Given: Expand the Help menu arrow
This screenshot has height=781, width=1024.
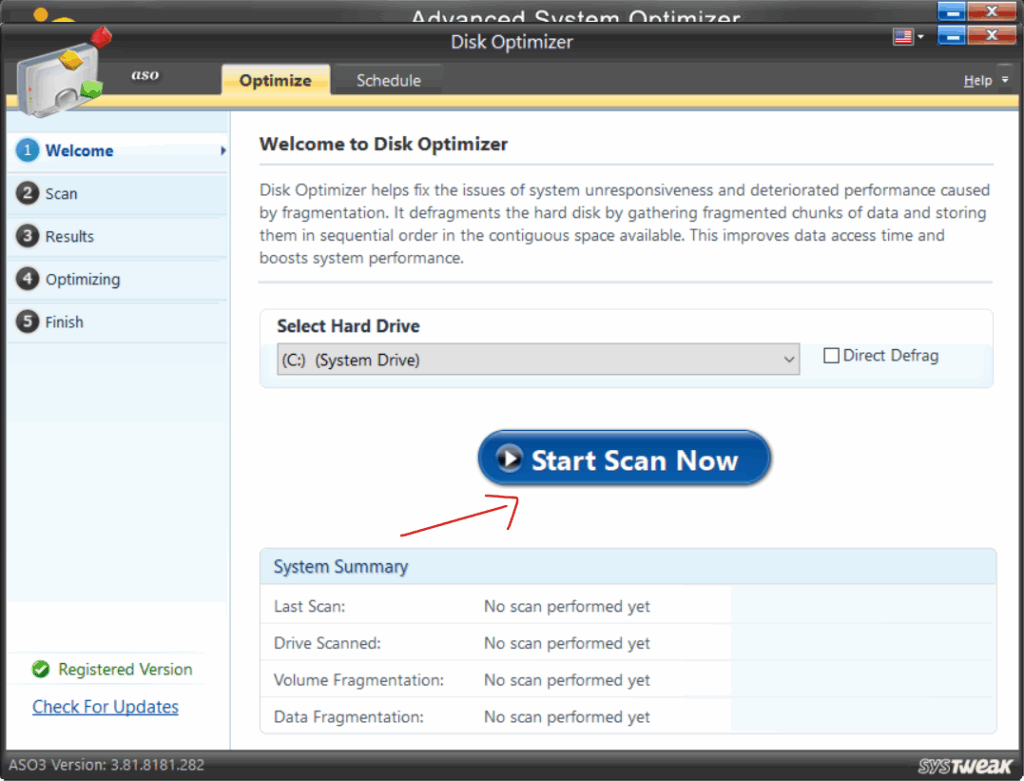Looking at the screenshot, I should point(1005,80).
